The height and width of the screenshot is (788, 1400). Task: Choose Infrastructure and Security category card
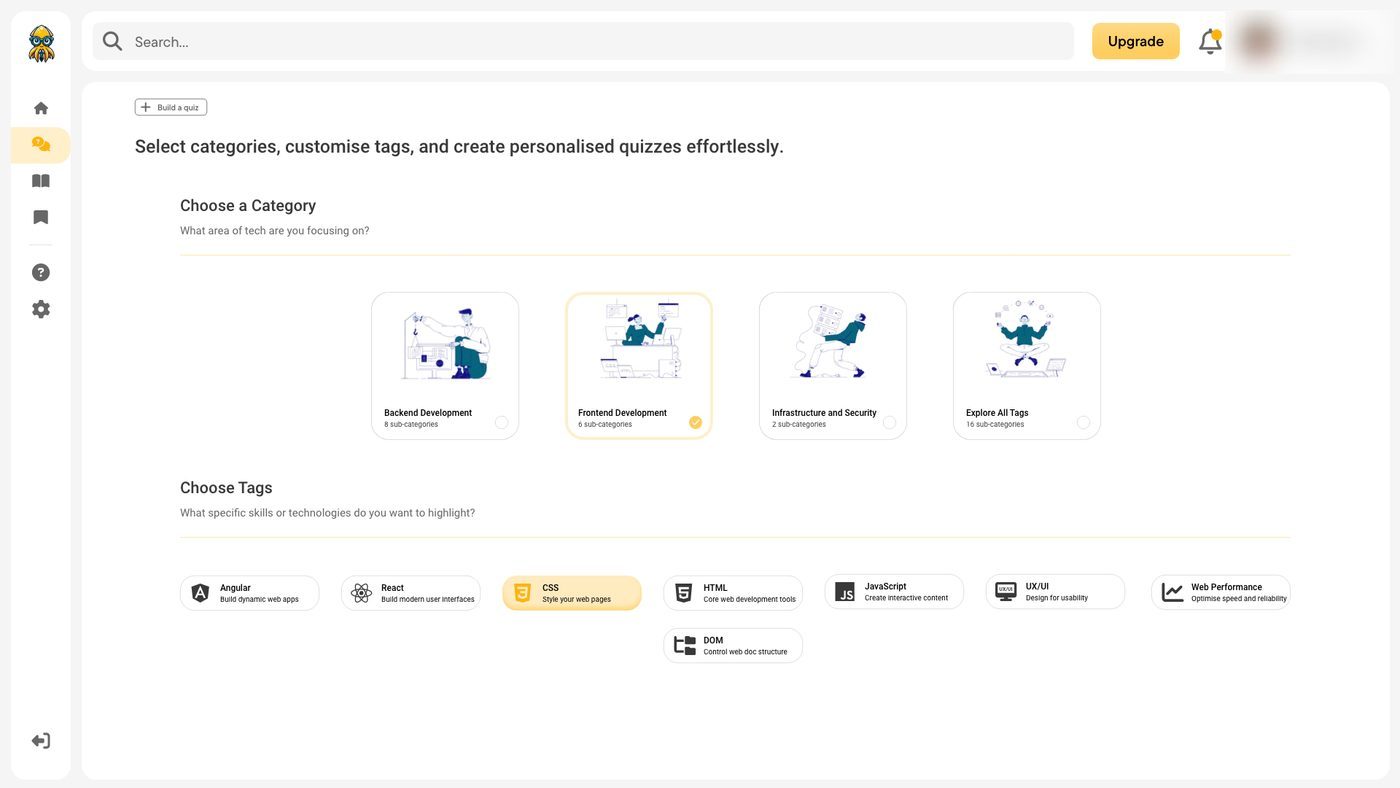click(833, 366)
